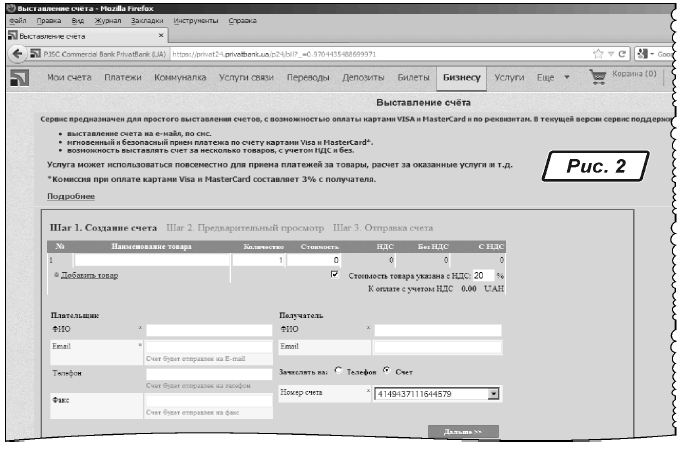
Task: Close the Выставление счета browser tab
Action: [x=162, y=36]
